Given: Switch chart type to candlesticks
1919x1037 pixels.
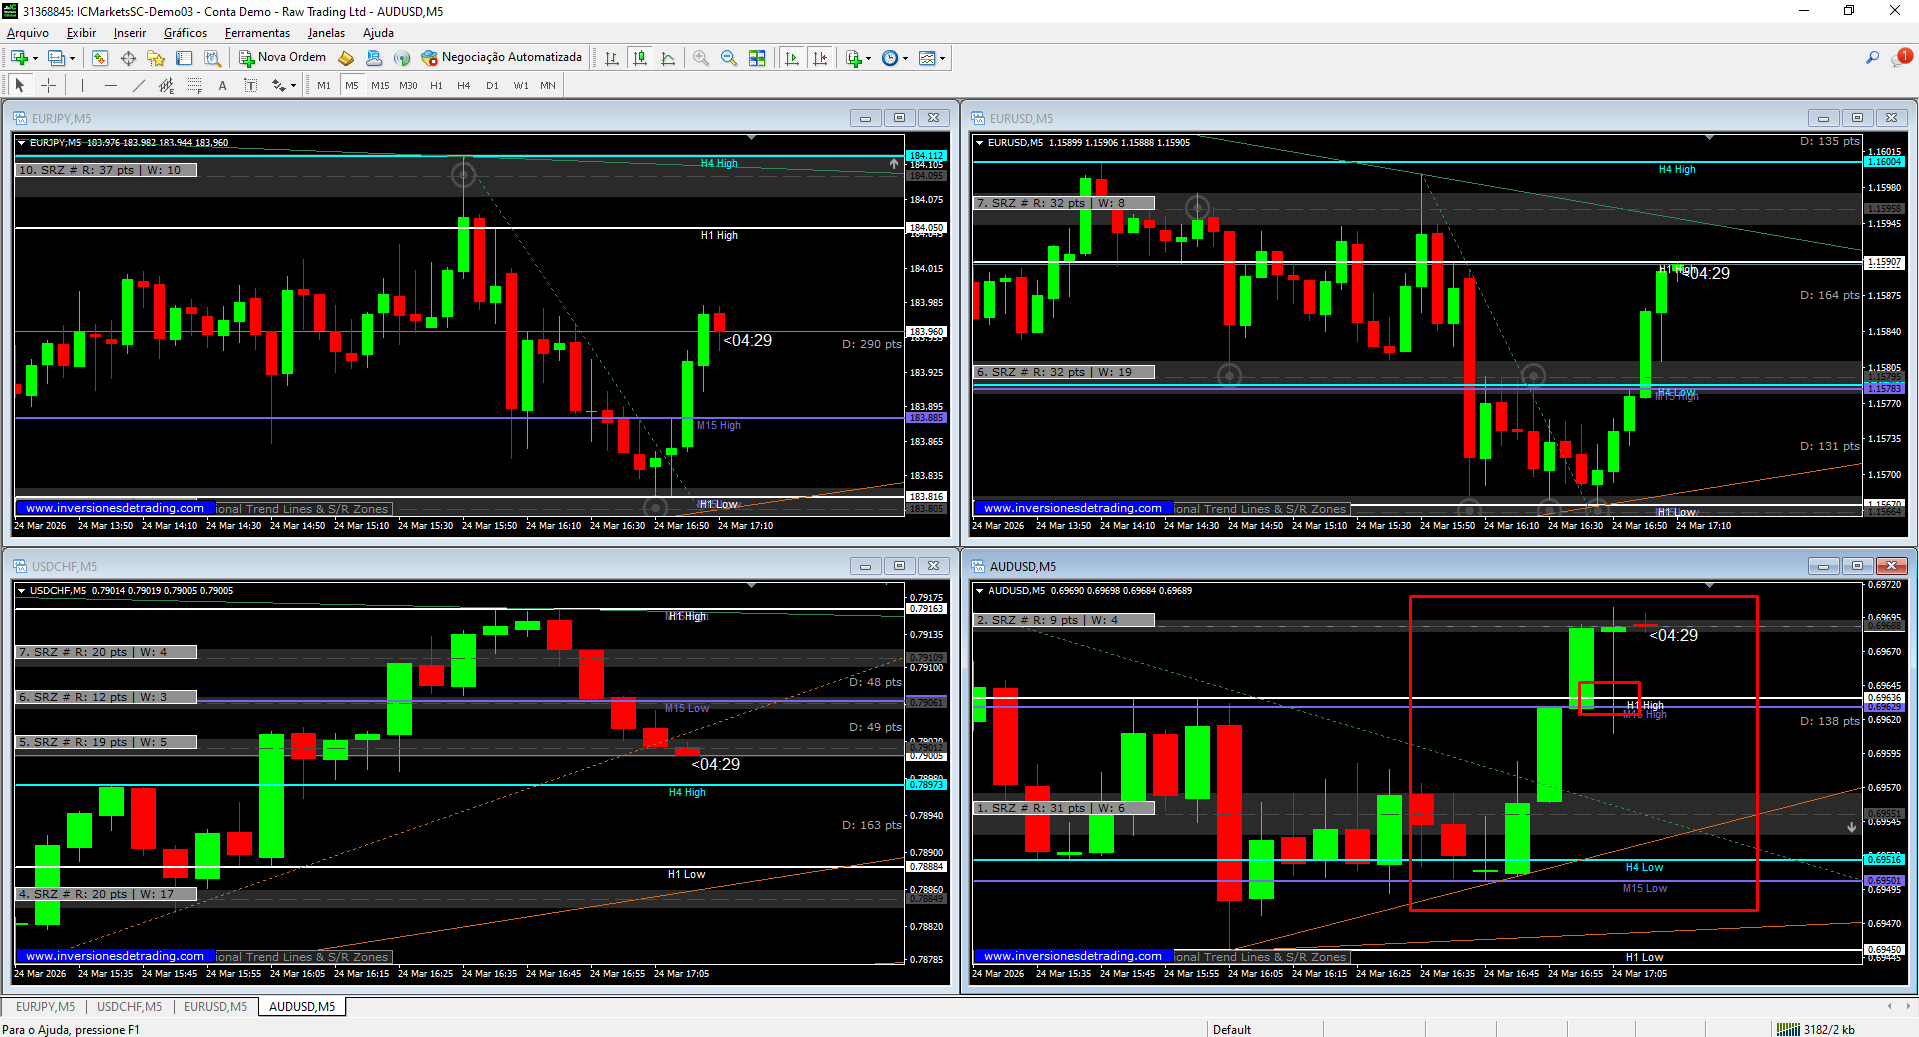Looking at the screenshot, I should [x=640, y=58].
